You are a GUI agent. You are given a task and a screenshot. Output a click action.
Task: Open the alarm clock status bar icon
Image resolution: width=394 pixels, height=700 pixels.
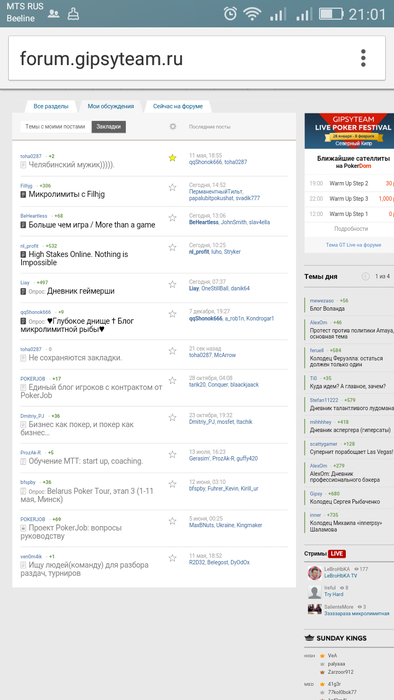[x=230, y=14]
